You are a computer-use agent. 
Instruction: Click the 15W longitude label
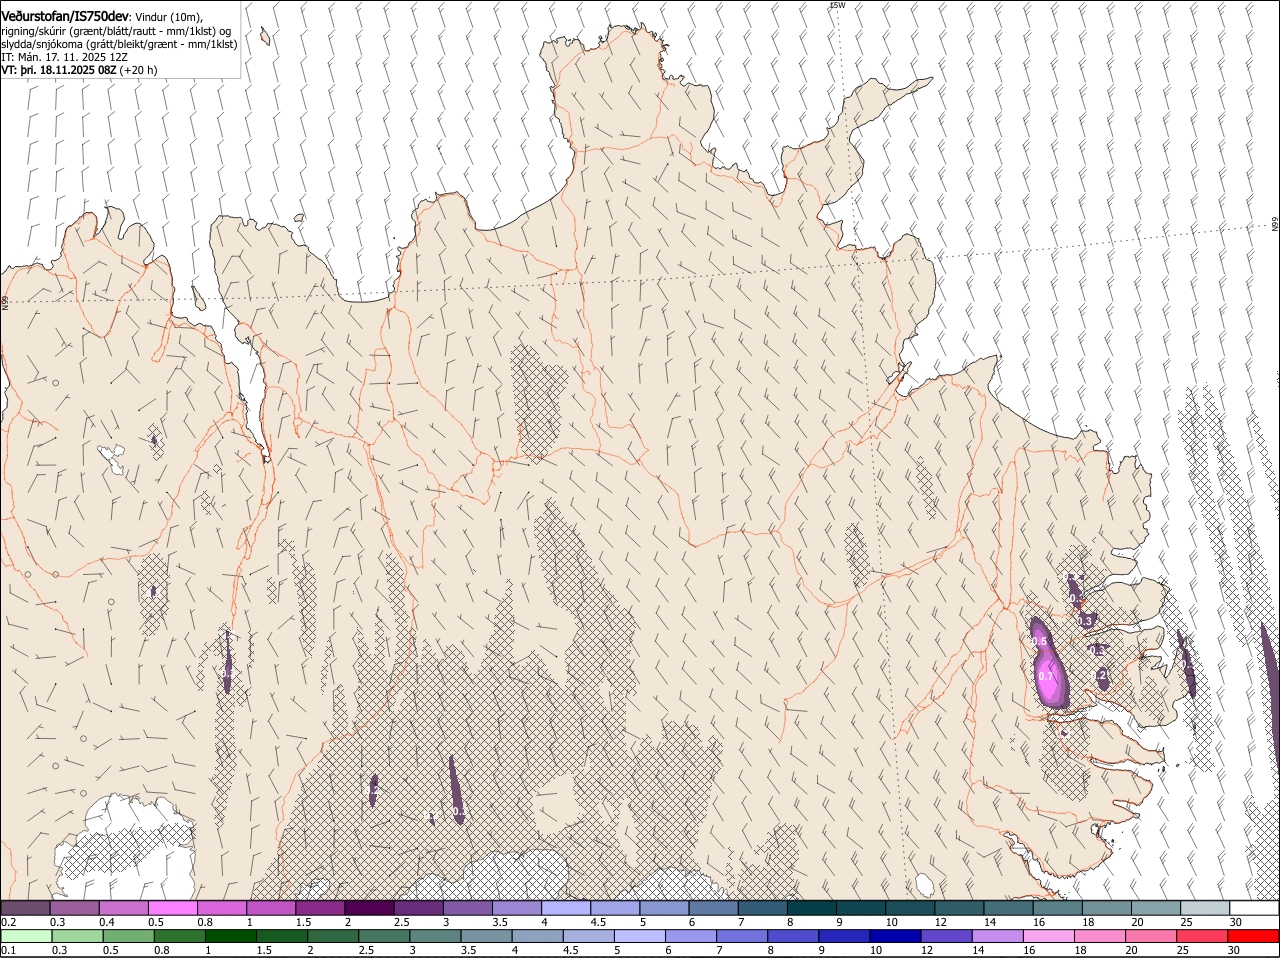(x=837, y=6)
